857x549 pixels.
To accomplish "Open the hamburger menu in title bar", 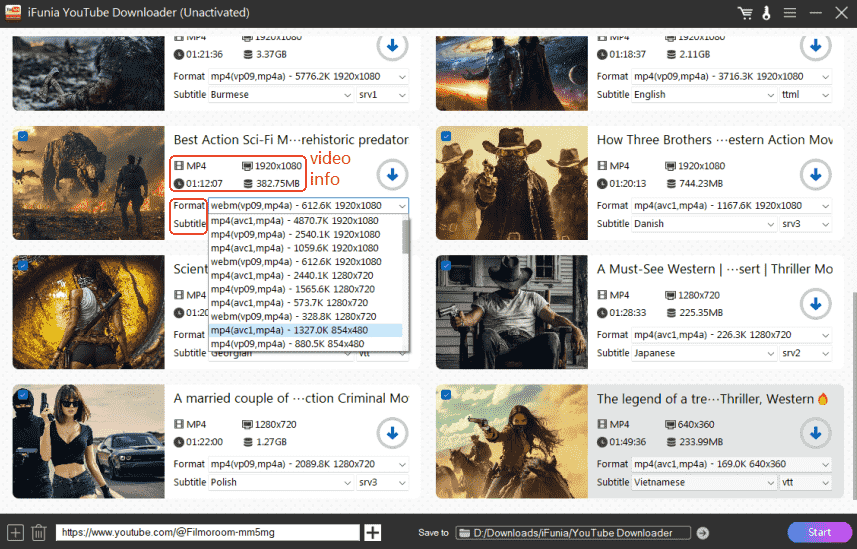I will point(790,12).
